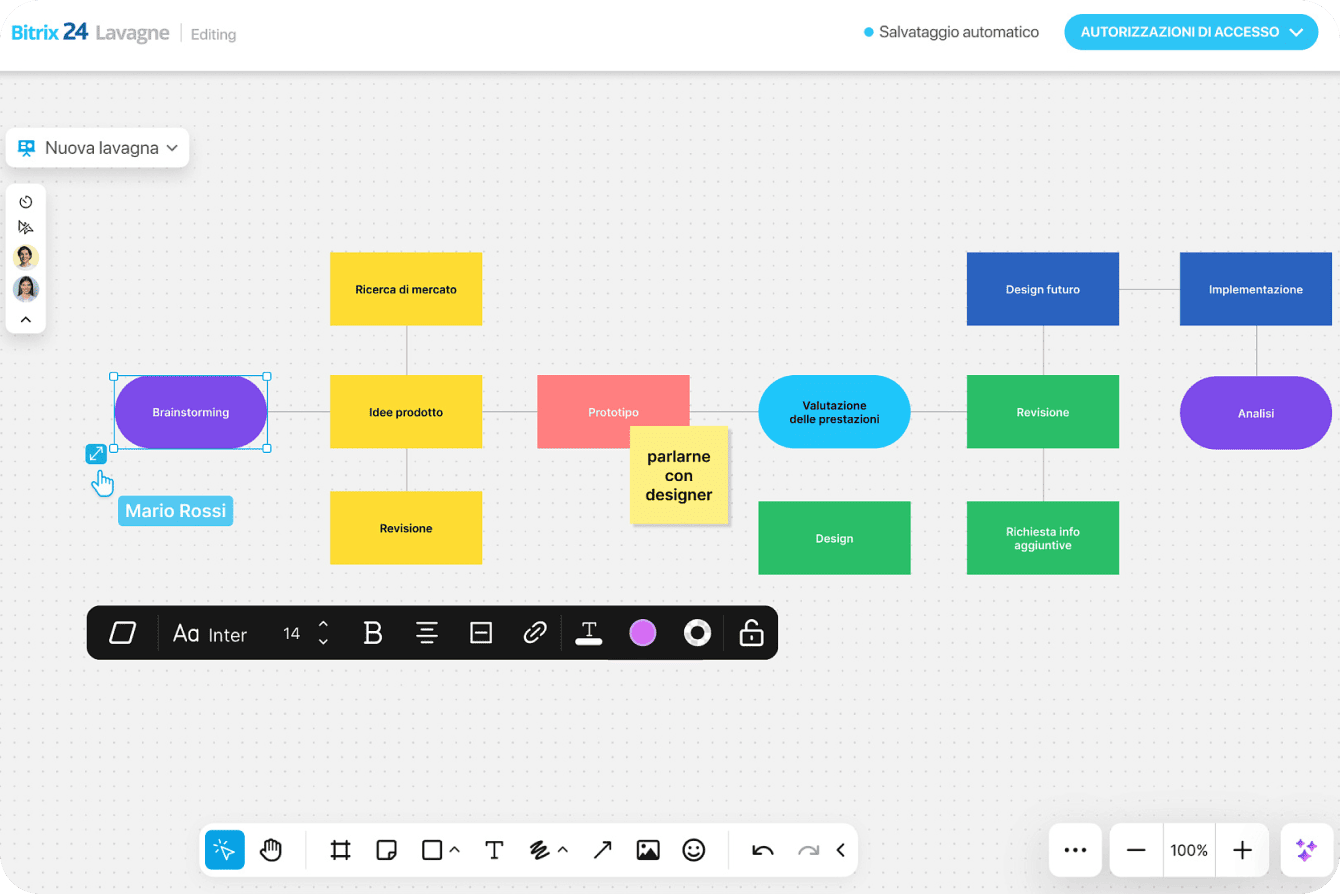
Task: Click Autorizzazioni di accesso button
Action: (x=1191, y=32)
